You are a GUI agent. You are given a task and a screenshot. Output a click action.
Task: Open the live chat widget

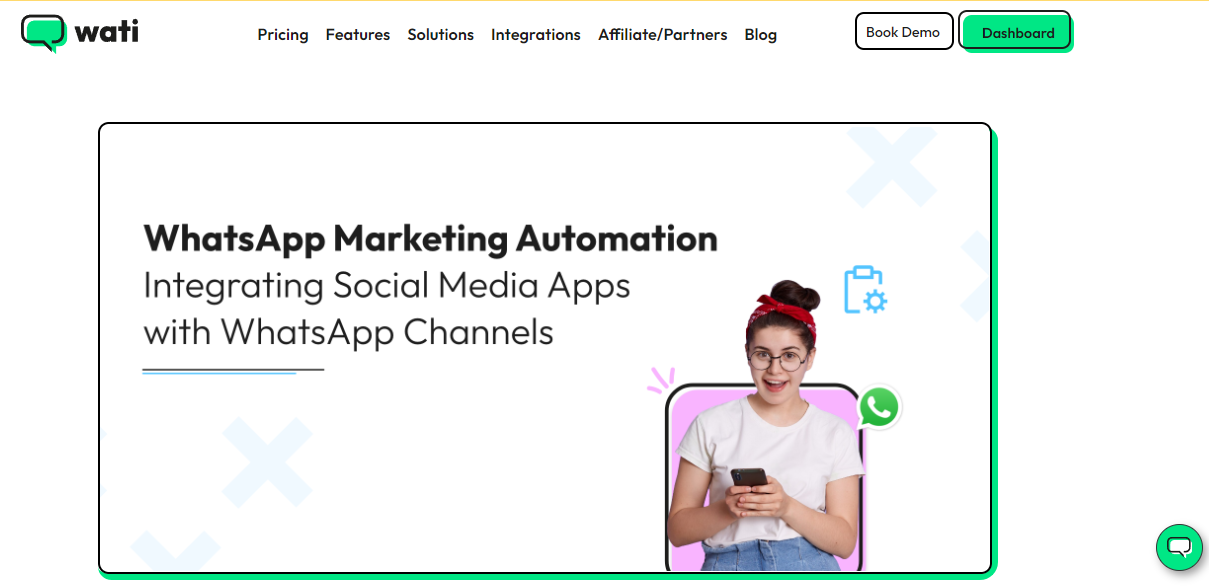(1179, 547)
